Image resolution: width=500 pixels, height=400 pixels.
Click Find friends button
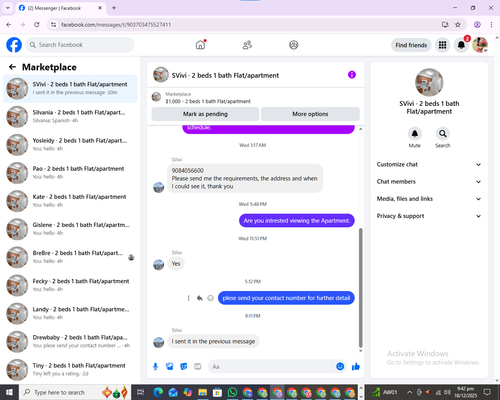pos(411,45)
